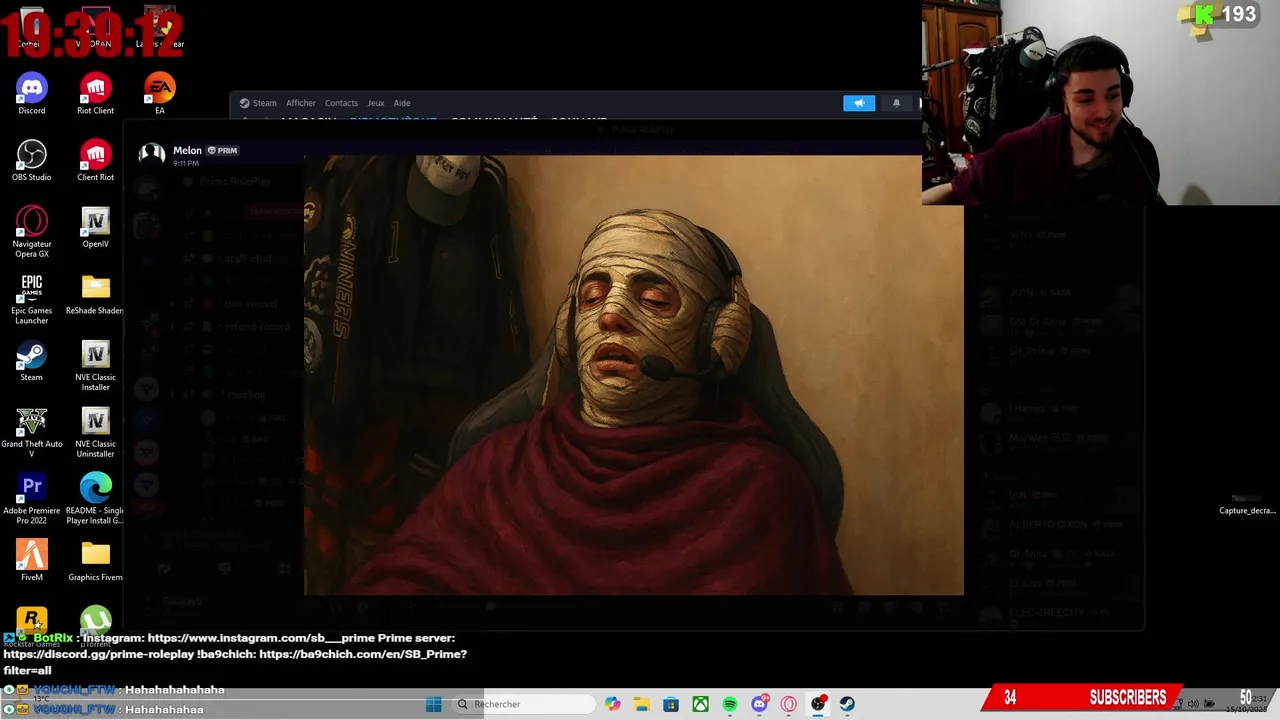Open the Afficher menu in Steam

click(x=301, y=103)
